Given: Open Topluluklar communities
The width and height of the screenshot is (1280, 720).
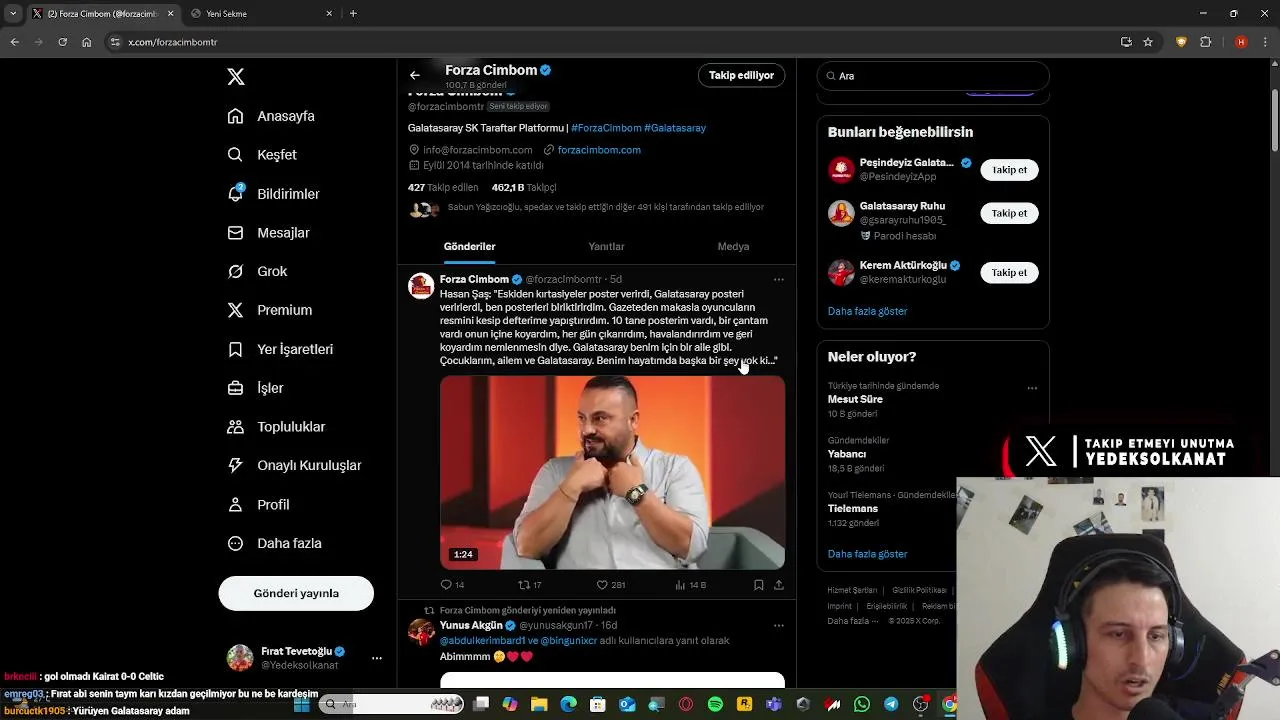Looking at the screenshot, I should (x=276, y=427).
